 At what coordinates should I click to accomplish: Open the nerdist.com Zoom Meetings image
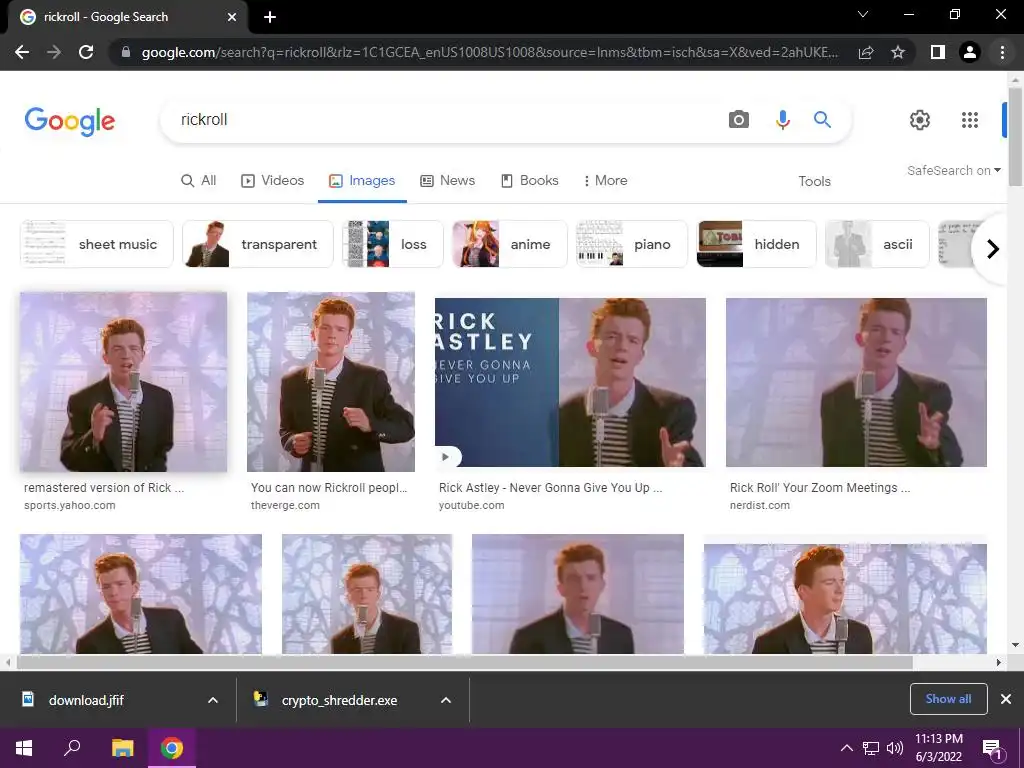[856, 382]
